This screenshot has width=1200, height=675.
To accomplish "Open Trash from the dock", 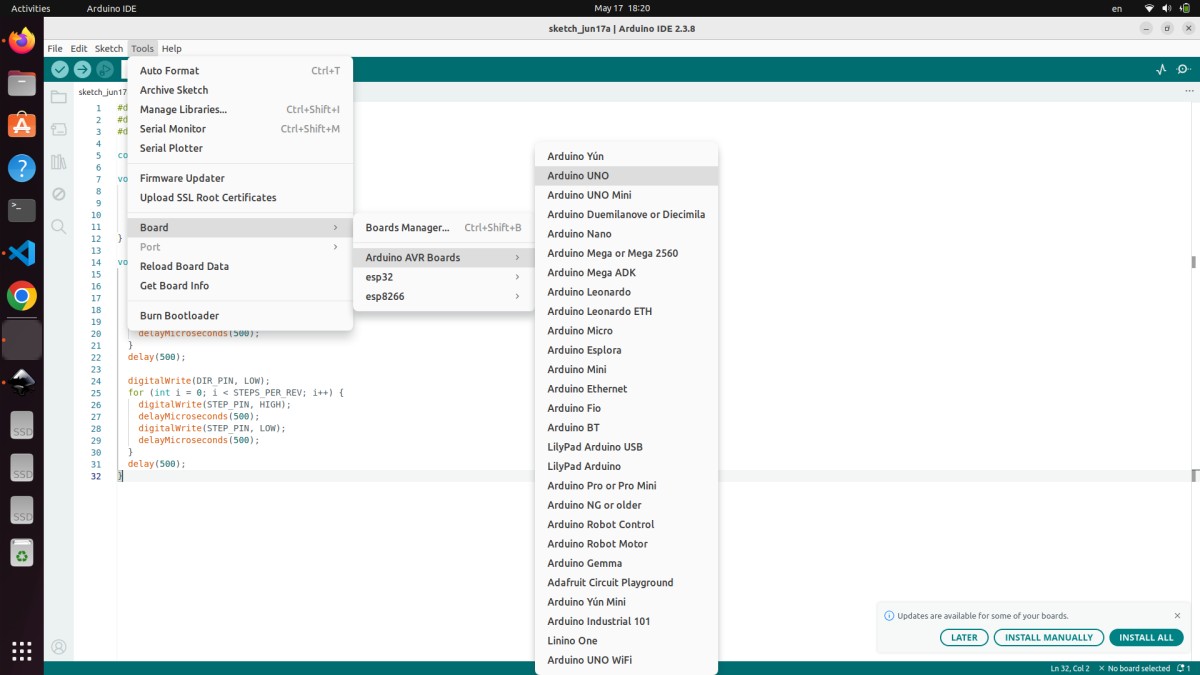I will tap(22, 552).
